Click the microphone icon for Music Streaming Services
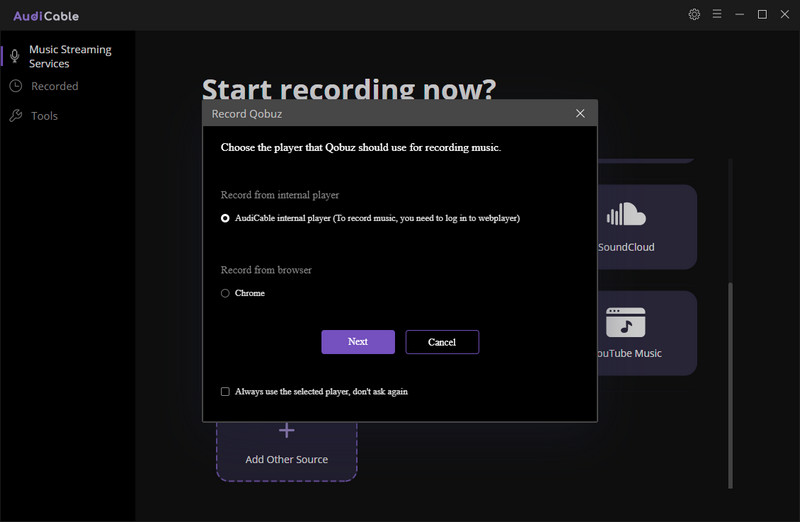Screen dimensions: 800x522 15,56
